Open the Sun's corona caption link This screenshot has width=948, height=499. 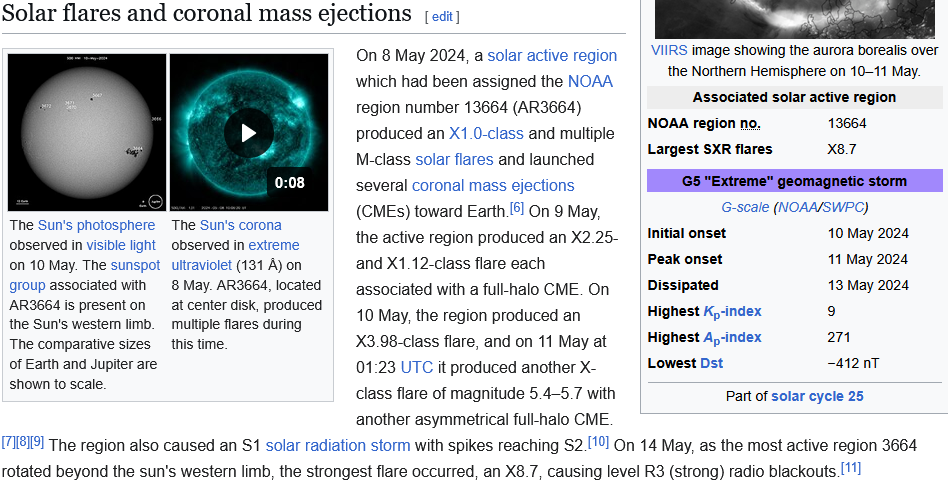(x=241, y=225)
